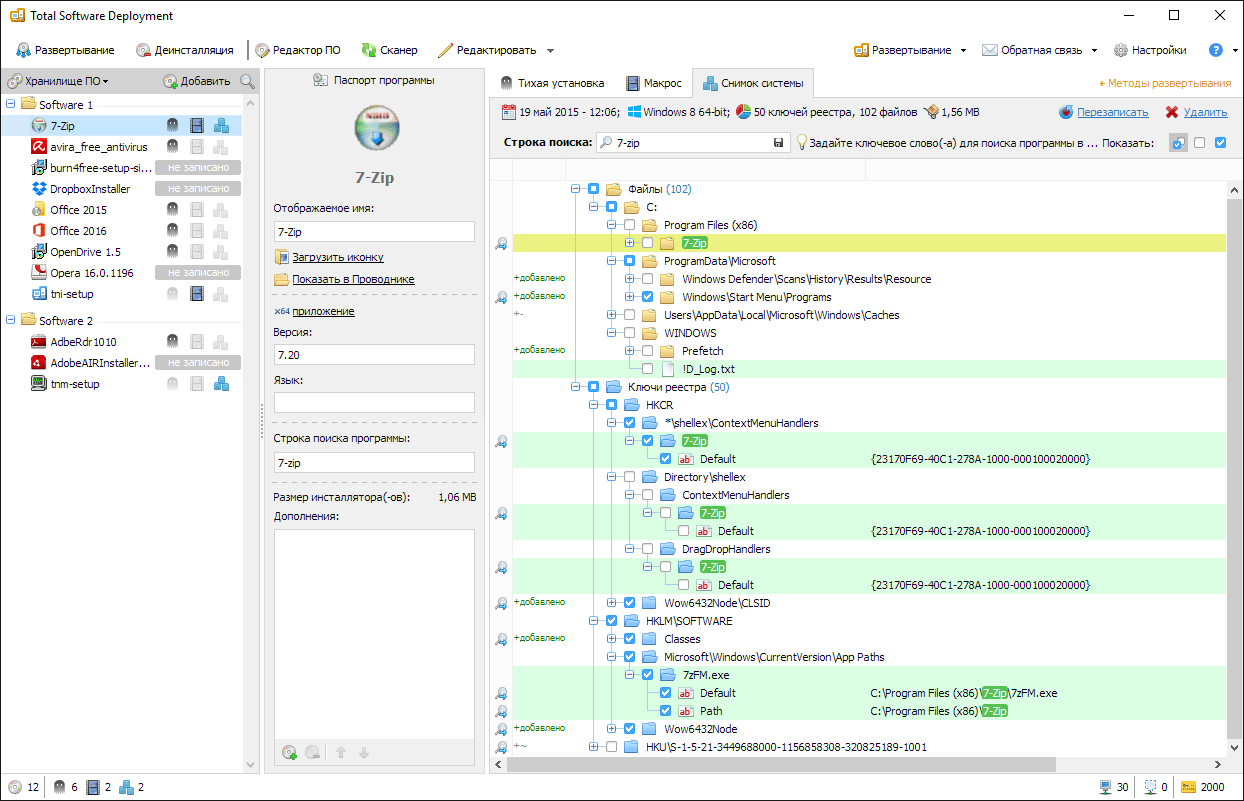Screen dimensions: 1244x801
Task: Open the Scanner tool in the toolbar
Action: (389, 50)
